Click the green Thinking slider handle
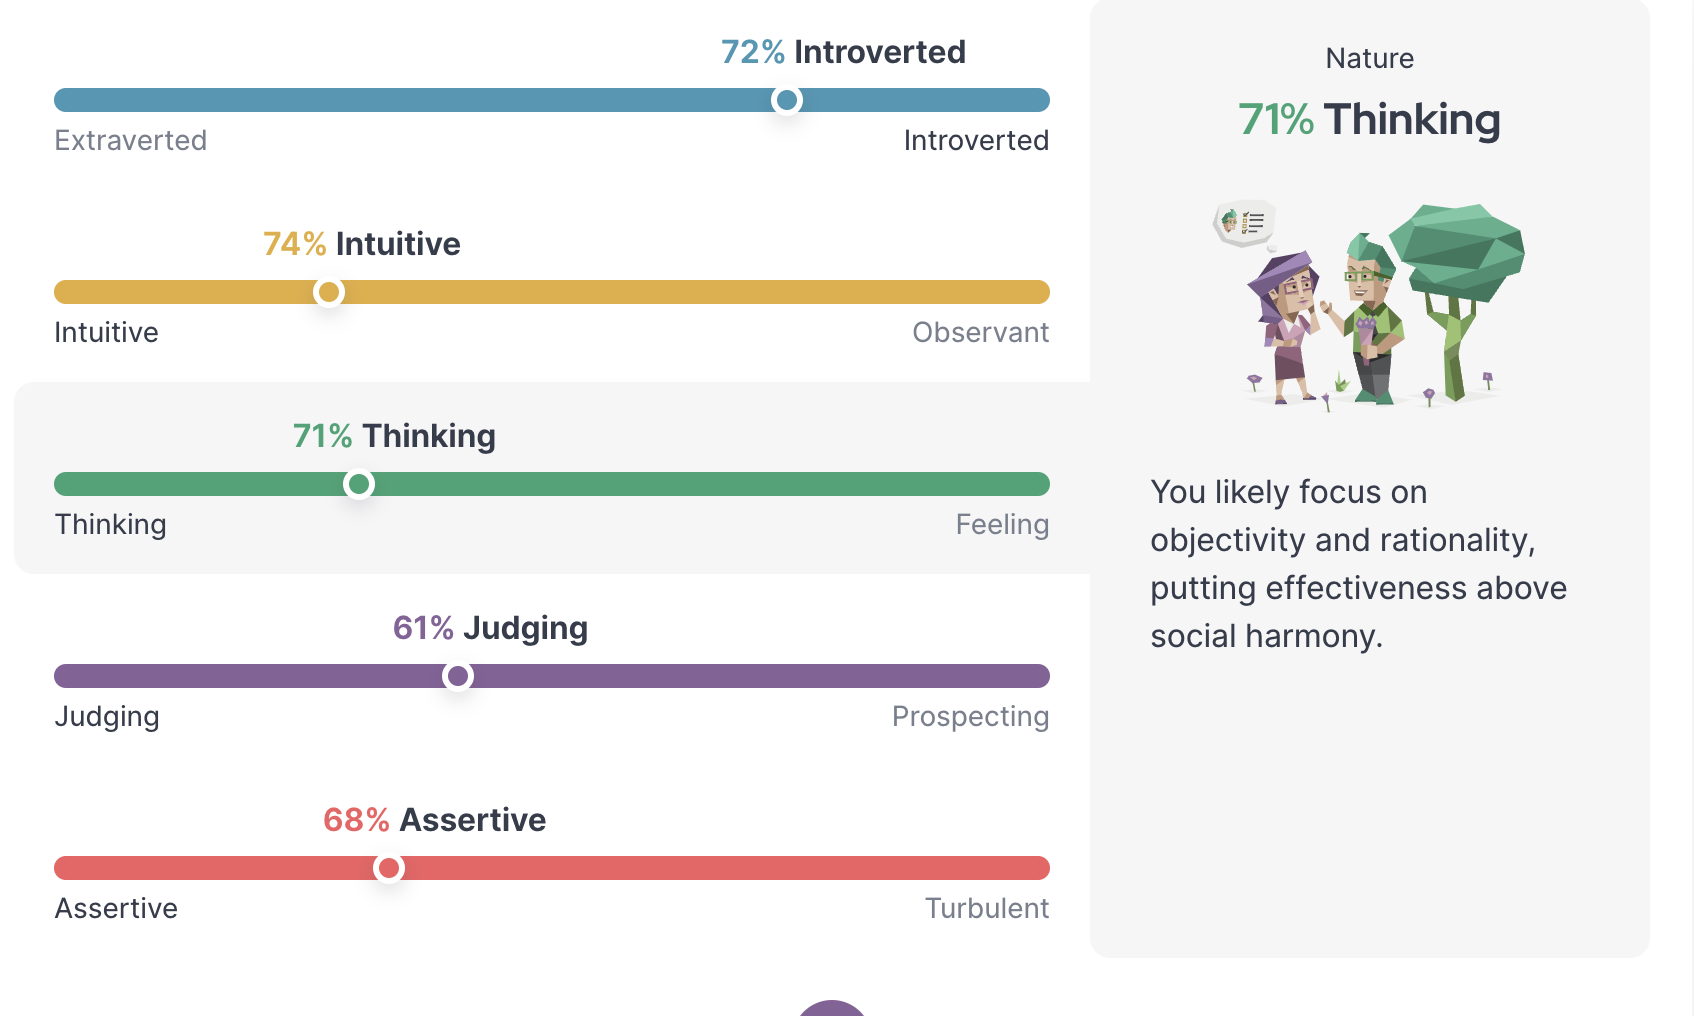The width and height of the screenshot is (1694, 1016). tap(358, 484)
